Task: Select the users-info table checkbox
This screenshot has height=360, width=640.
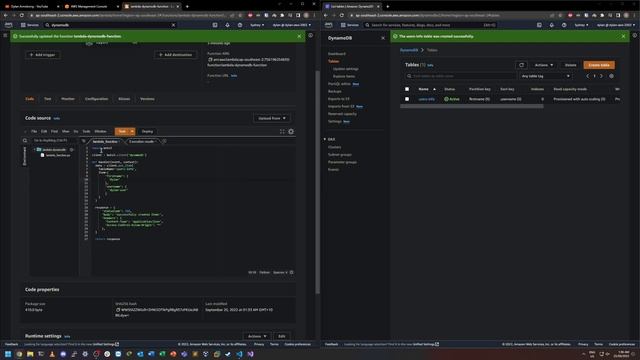Action: 407,99
